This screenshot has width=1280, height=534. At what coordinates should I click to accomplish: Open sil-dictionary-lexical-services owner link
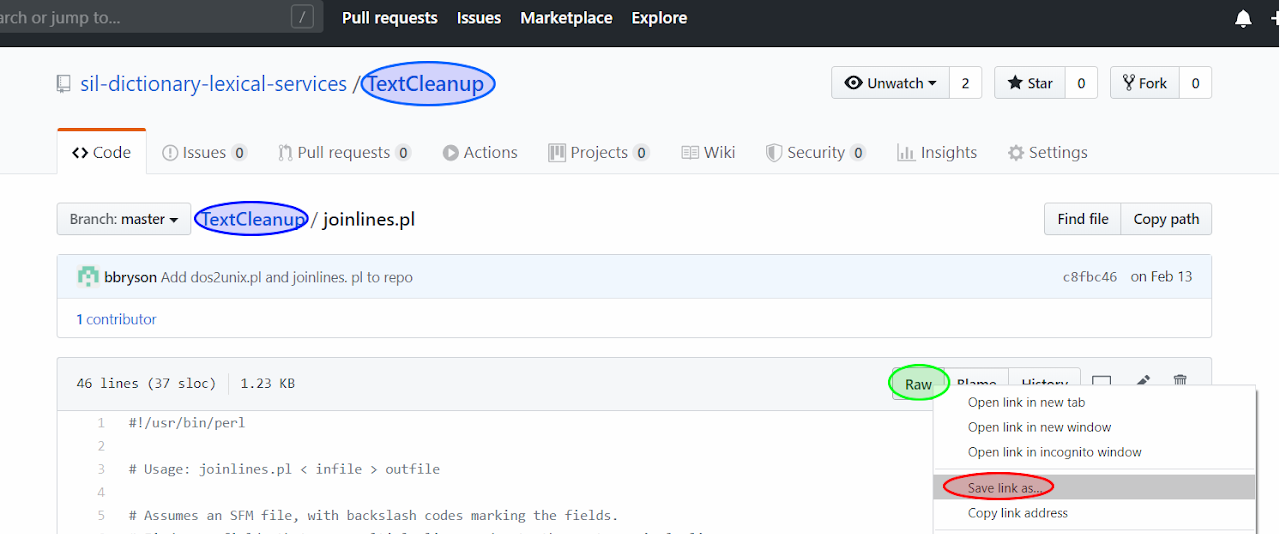click(213, 84)
